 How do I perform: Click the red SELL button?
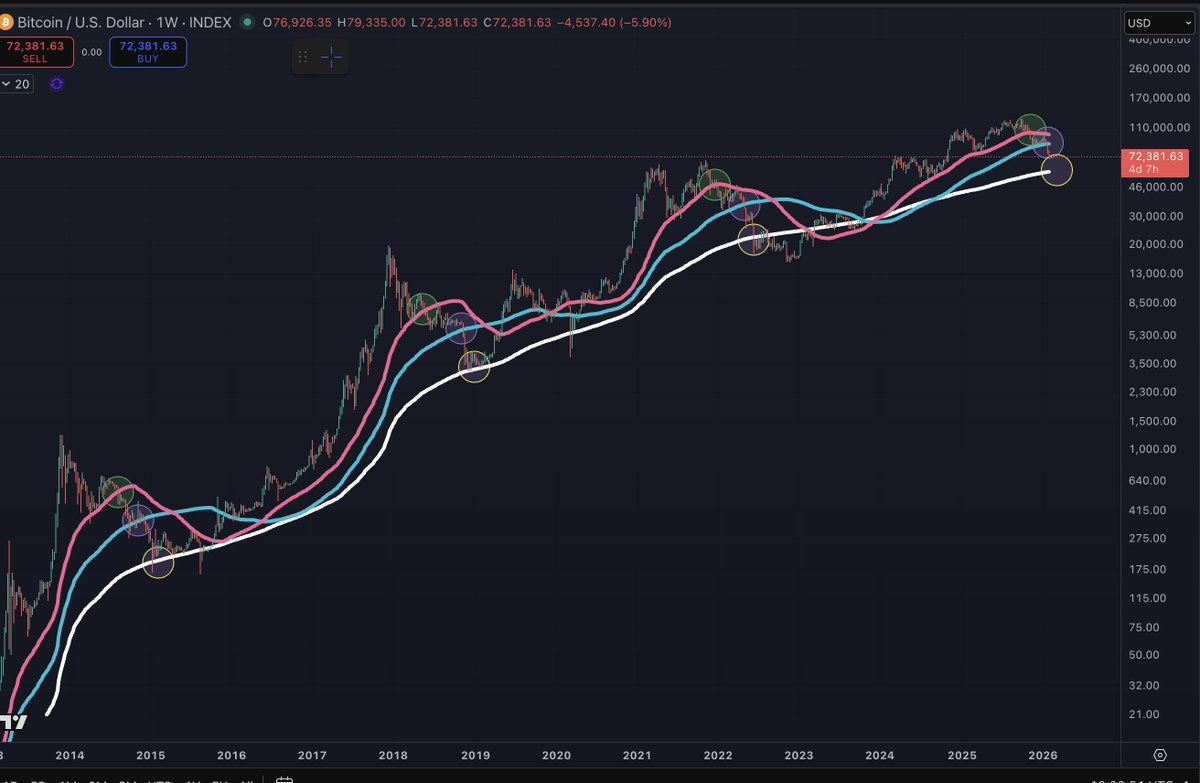pos(36,50)
